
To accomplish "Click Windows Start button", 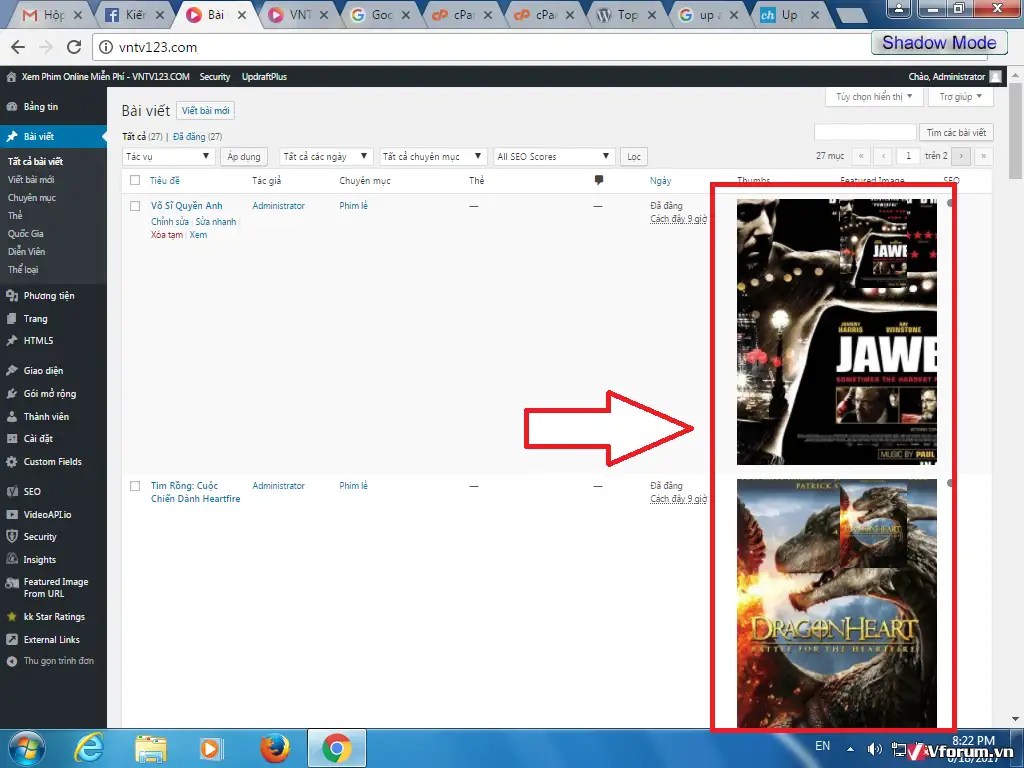I will point(26,748).
